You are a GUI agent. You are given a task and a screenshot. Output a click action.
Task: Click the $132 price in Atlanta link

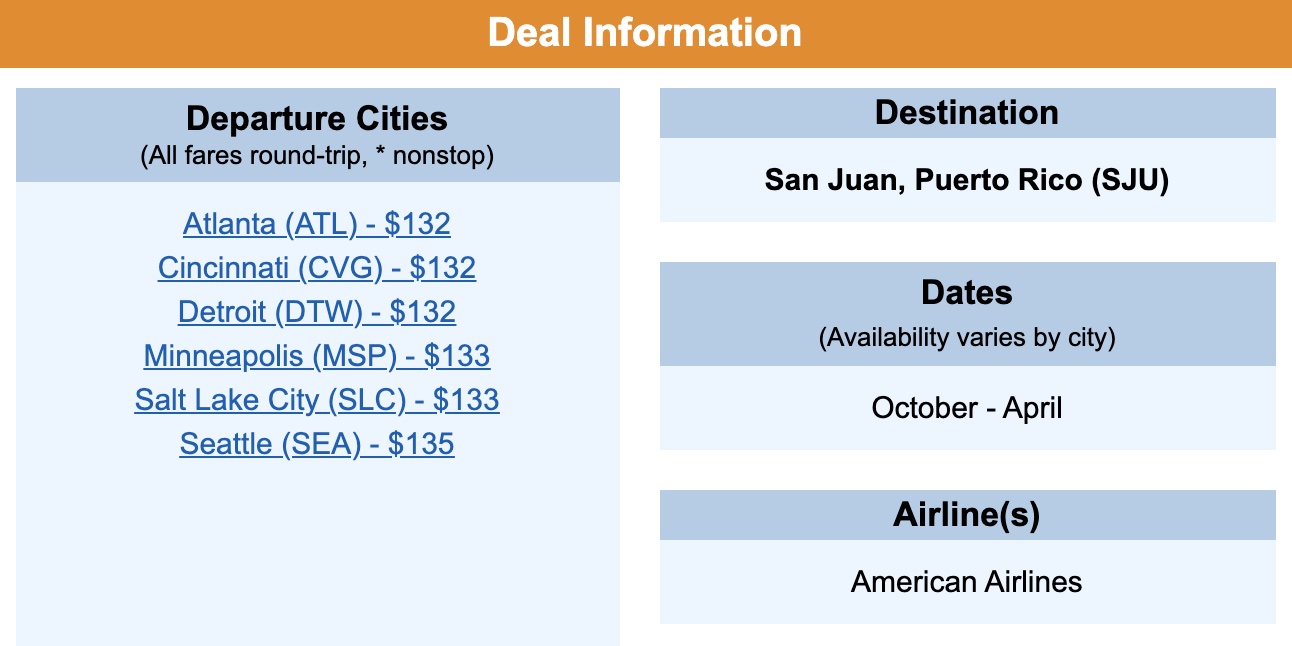(418, 224)
